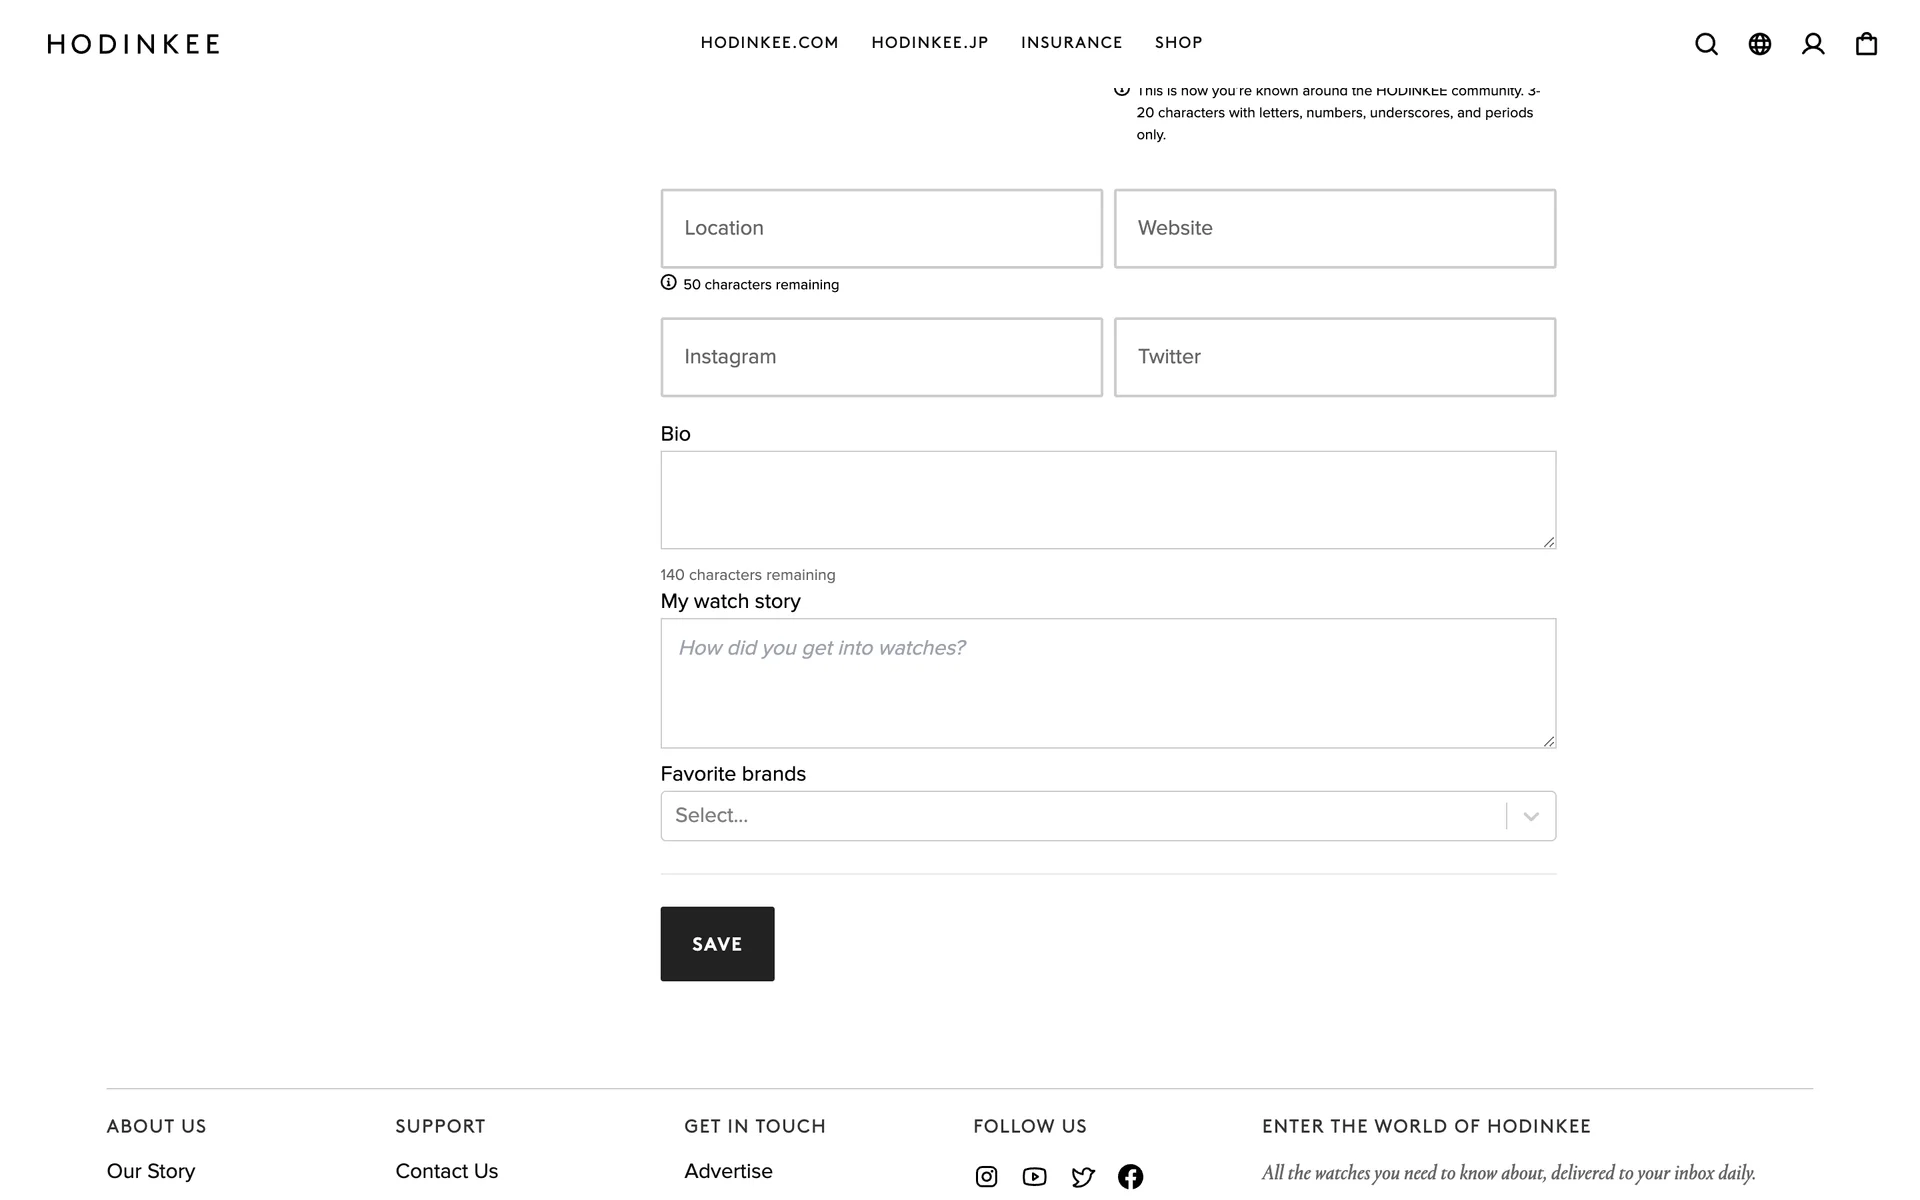Focus the Bio text area
The width and height of the screenshot is (1920, 1200).
click(1107, 500)
